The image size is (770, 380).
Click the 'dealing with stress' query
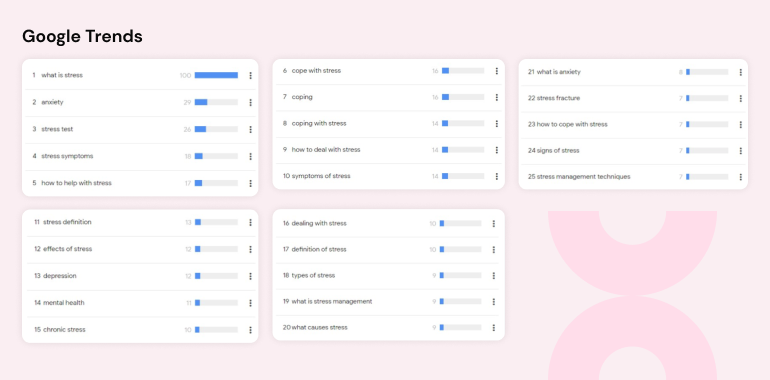(319, 223)
